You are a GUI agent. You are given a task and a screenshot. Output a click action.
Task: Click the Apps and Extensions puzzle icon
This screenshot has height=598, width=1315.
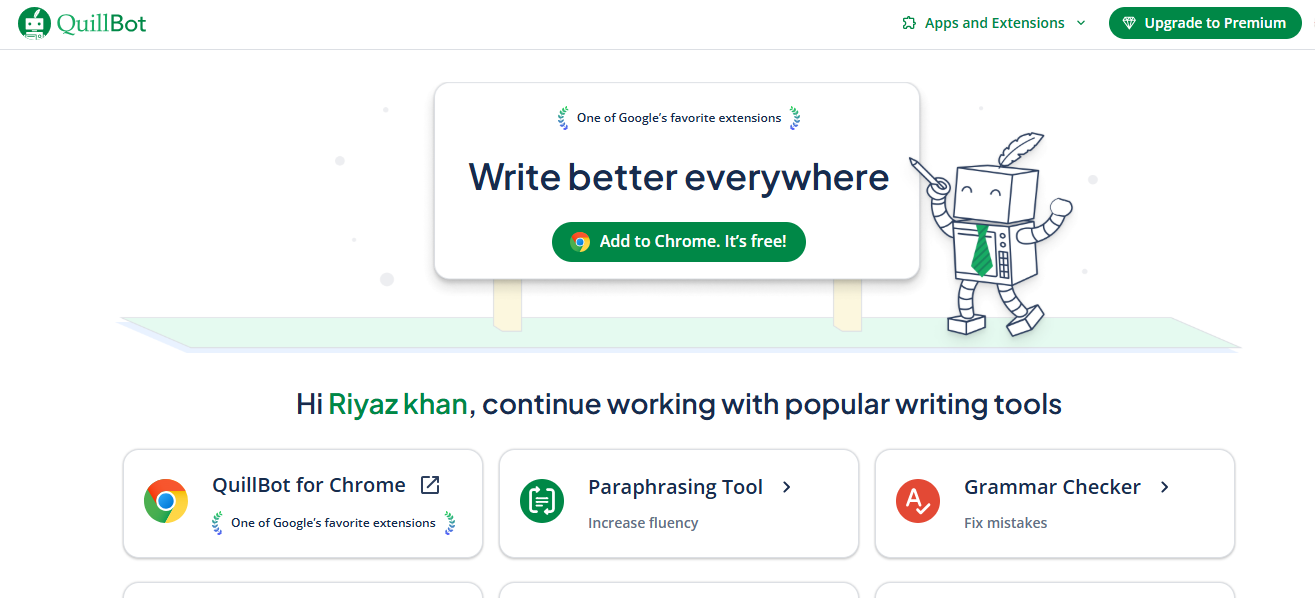(908, 23)
